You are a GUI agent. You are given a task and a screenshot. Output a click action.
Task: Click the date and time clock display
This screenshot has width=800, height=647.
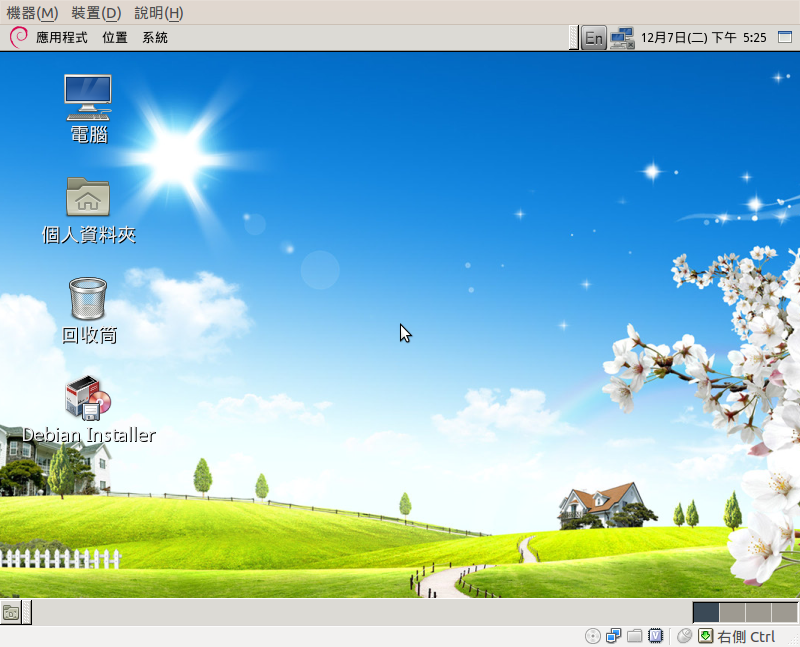click(x=703, y=38)
